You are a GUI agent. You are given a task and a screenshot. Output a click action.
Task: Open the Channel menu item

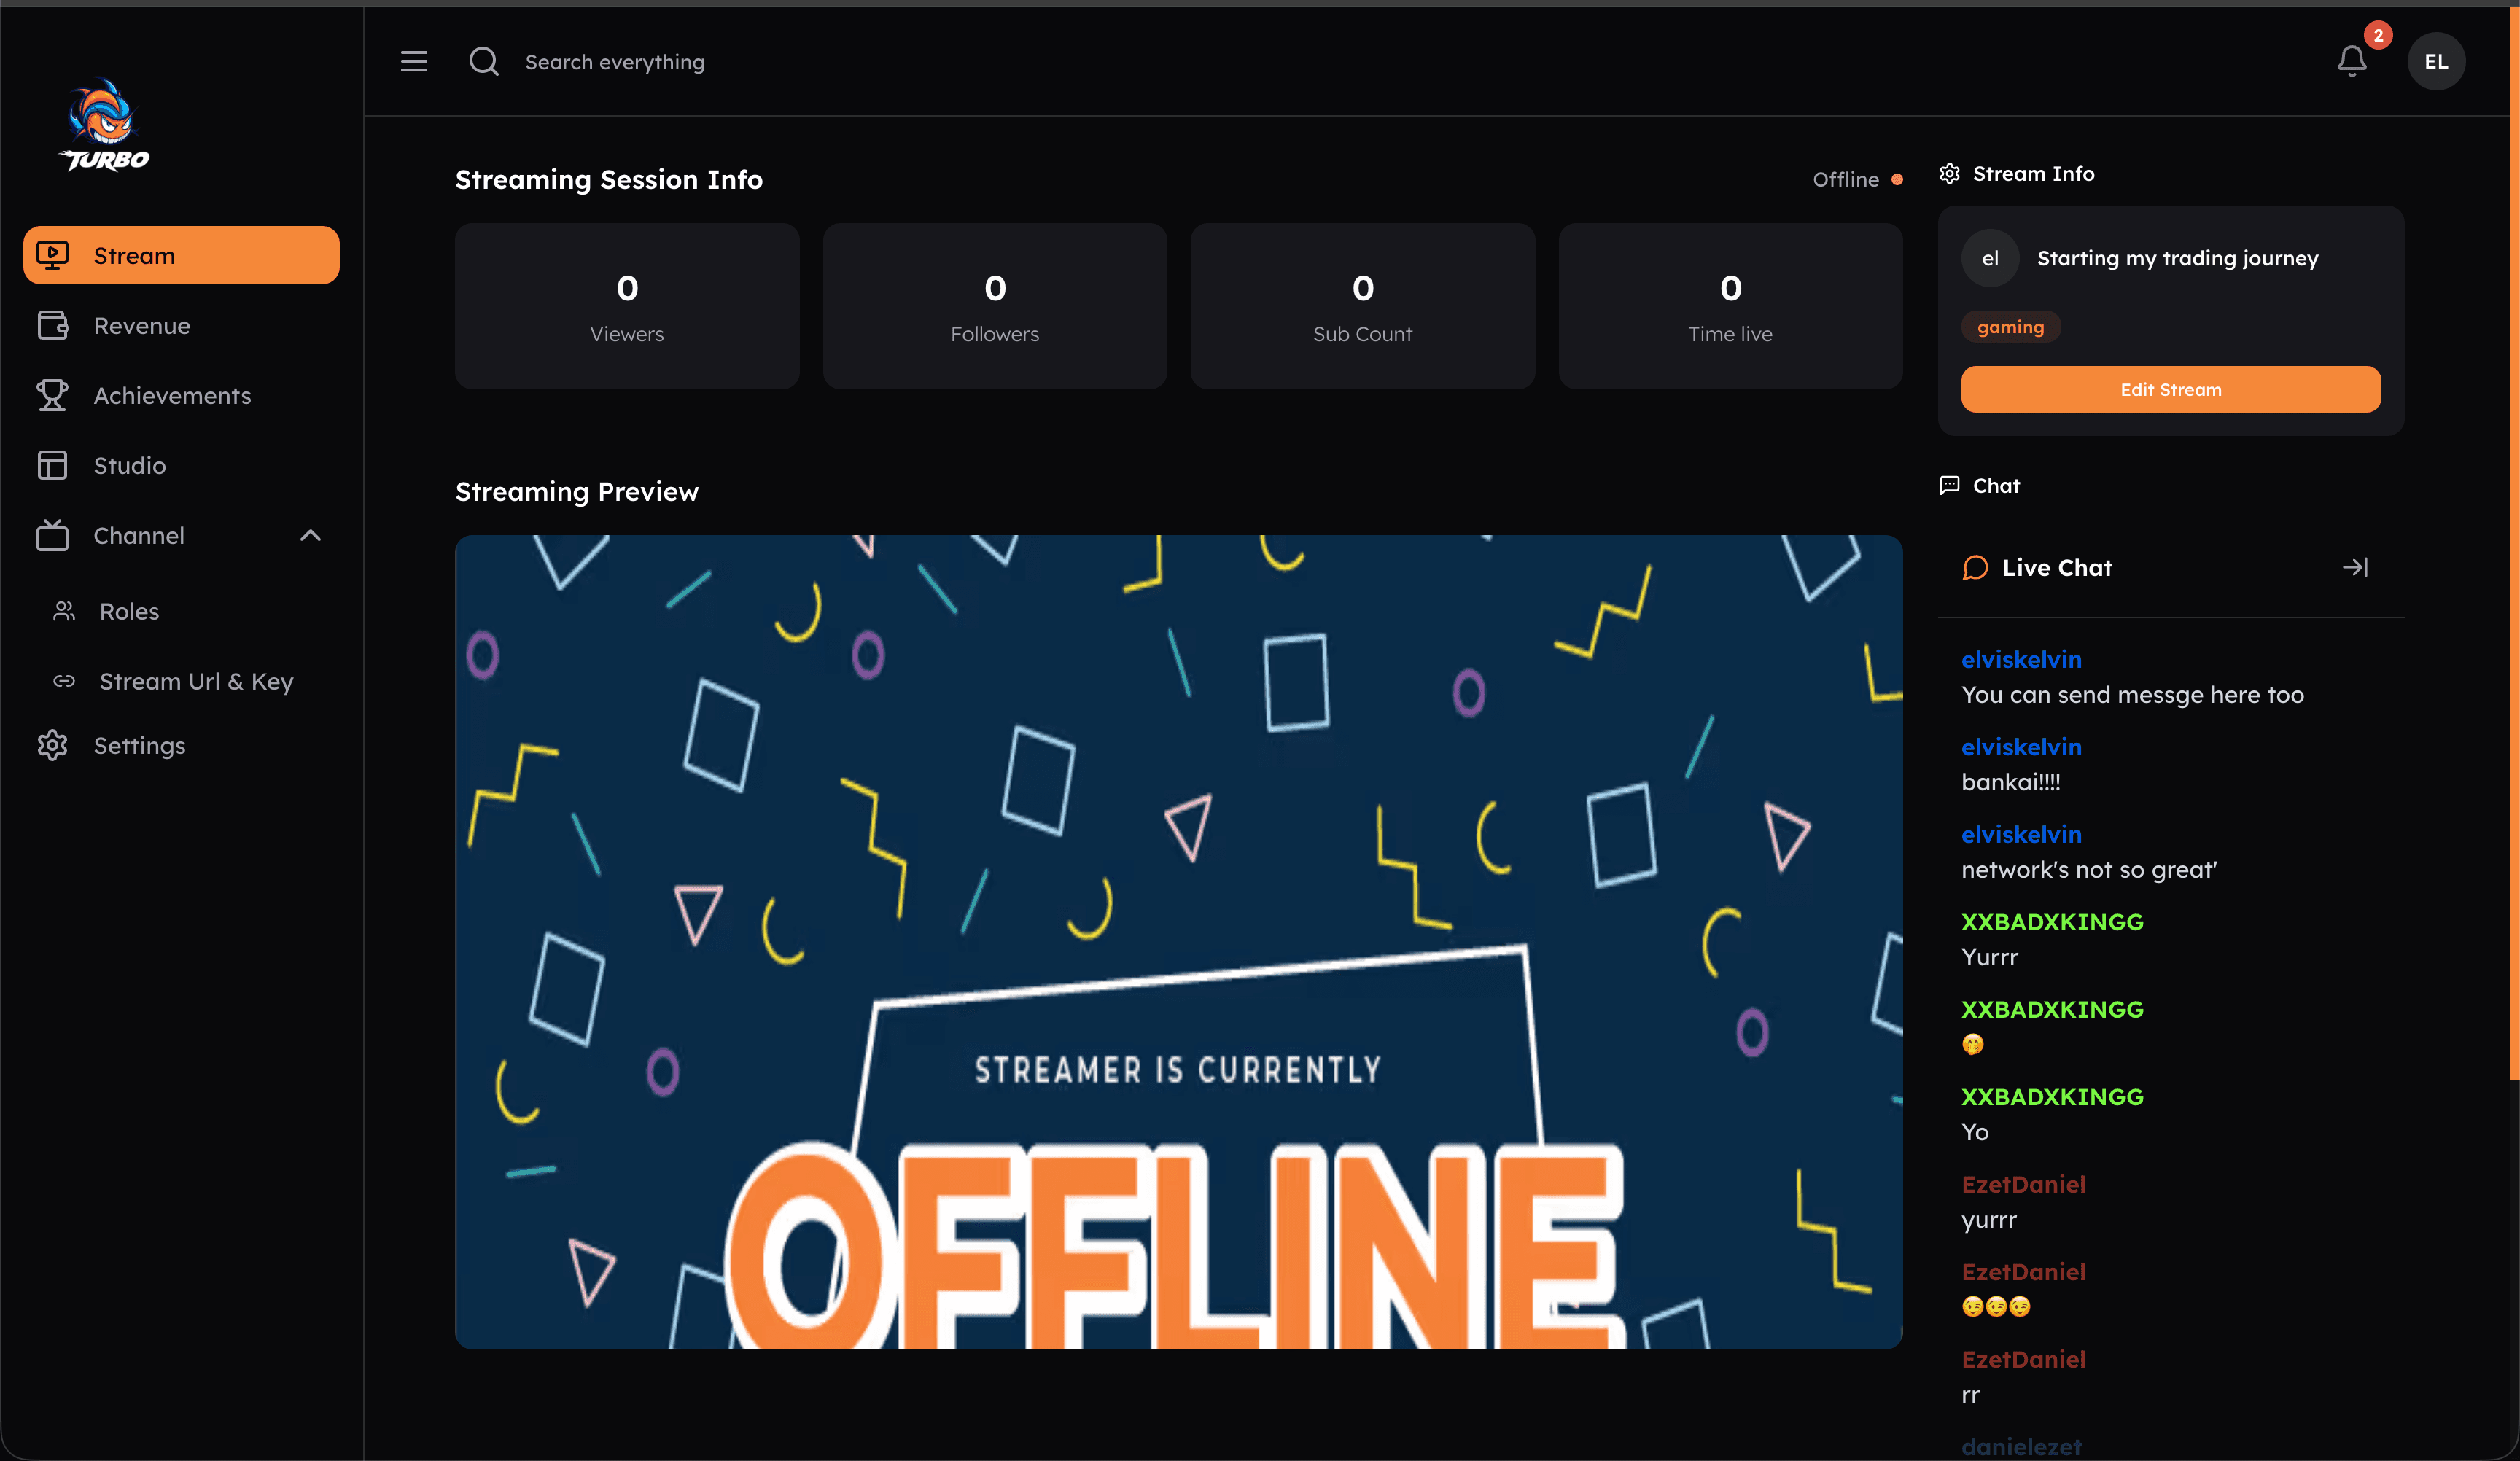pyautogui.click(x=181, y=535)
